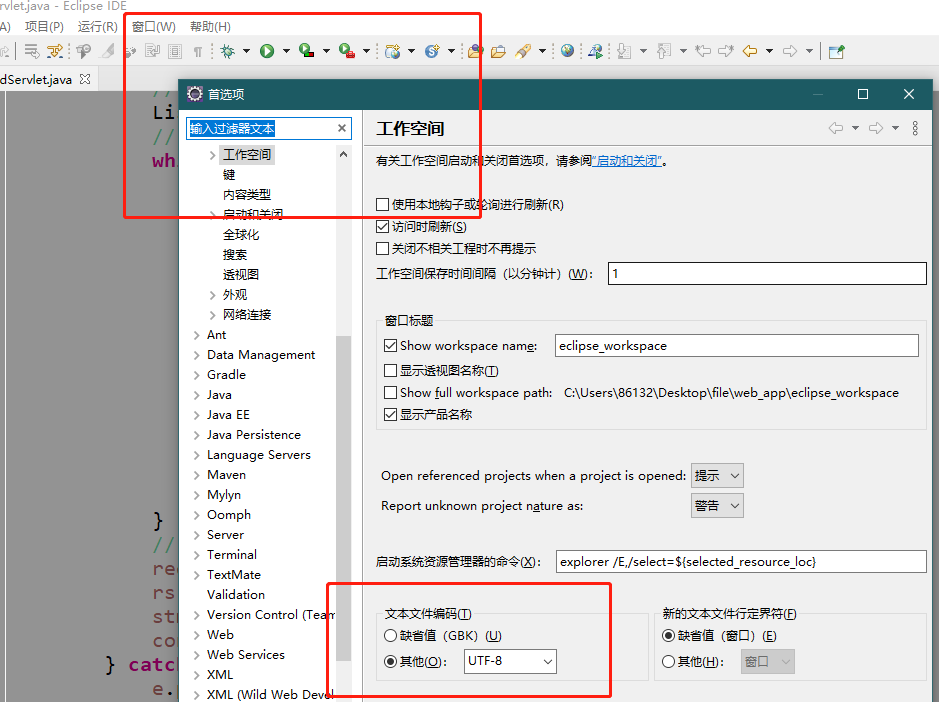The width and height of the screenshot is (939, 702).
Task: Toggle show product name checkbox
Action: pos(390,414)
